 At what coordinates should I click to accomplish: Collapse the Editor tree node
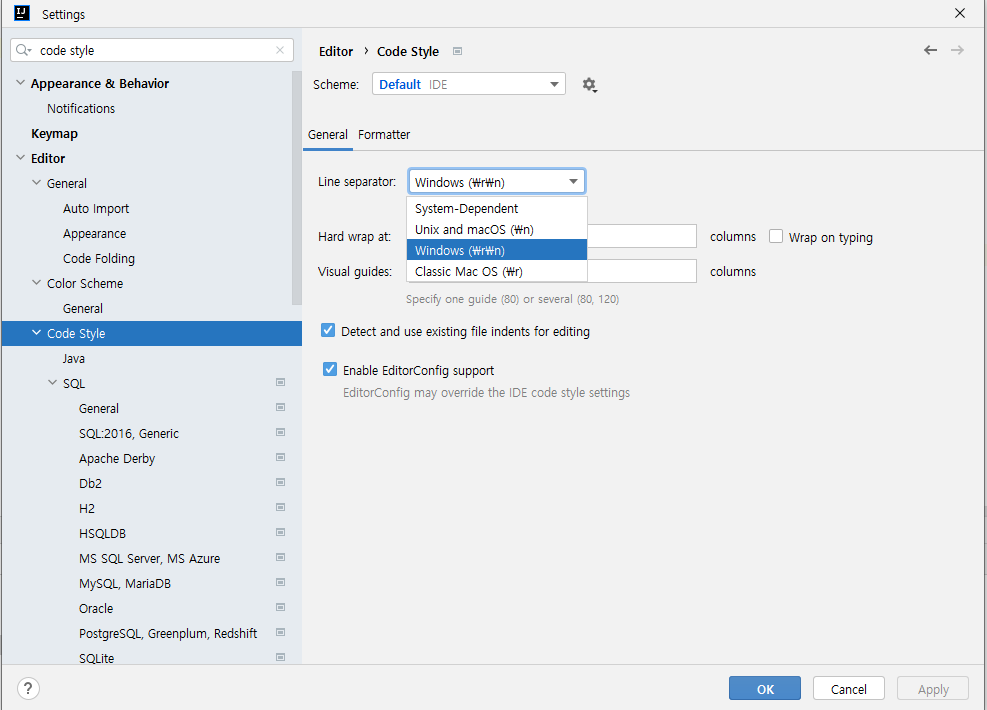20,158
